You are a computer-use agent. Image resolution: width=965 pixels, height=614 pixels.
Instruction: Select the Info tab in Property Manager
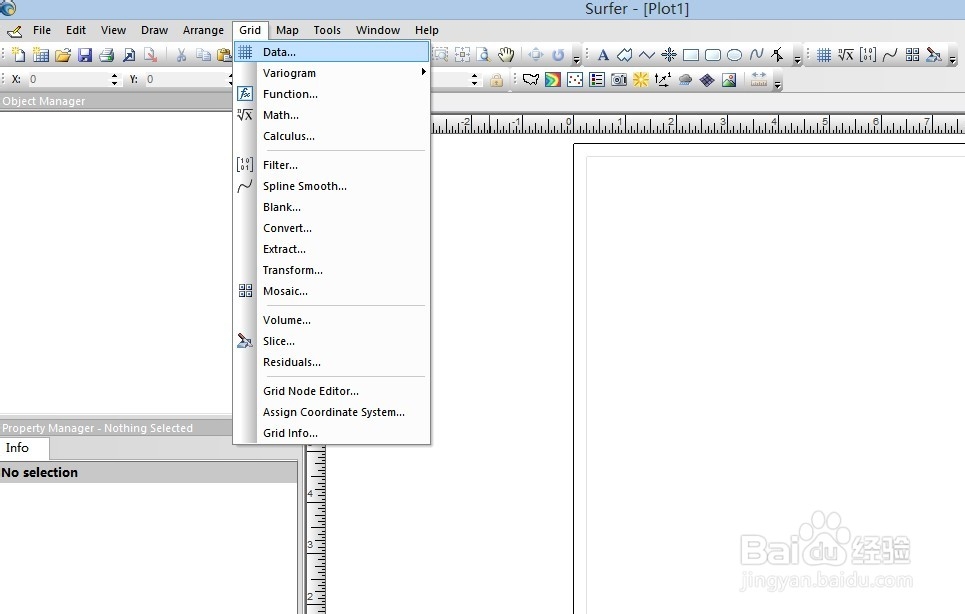click(24, 448)
